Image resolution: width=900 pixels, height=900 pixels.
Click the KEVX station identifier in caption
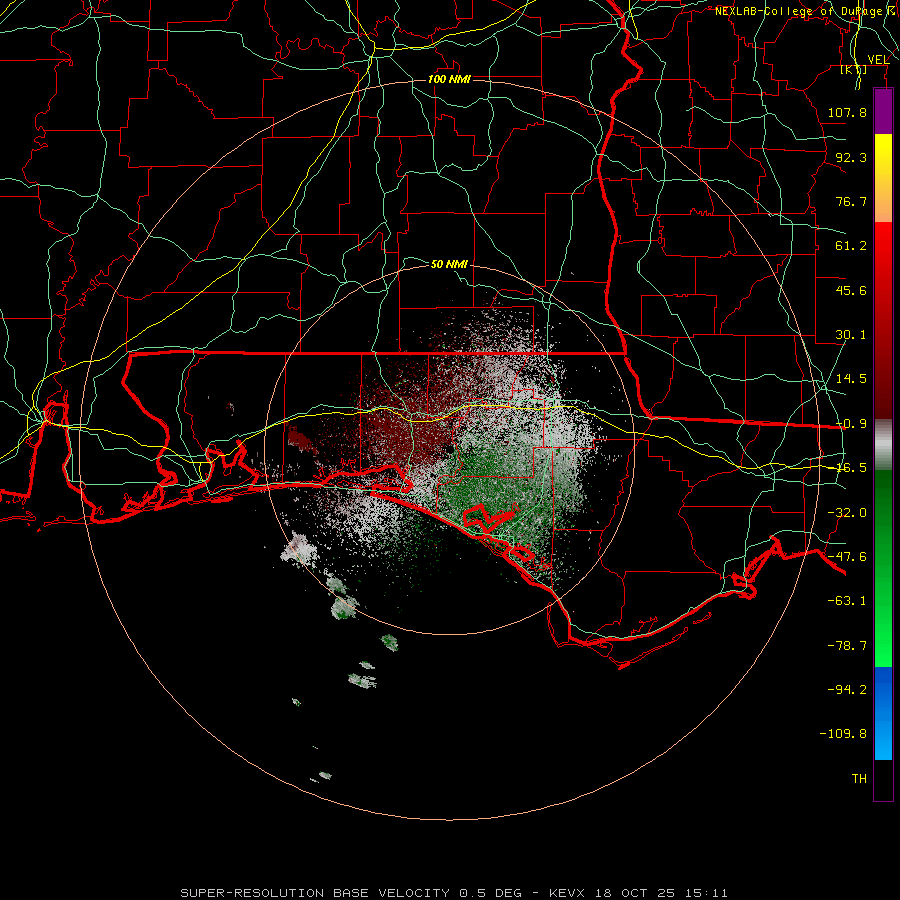tap(566, 893)
